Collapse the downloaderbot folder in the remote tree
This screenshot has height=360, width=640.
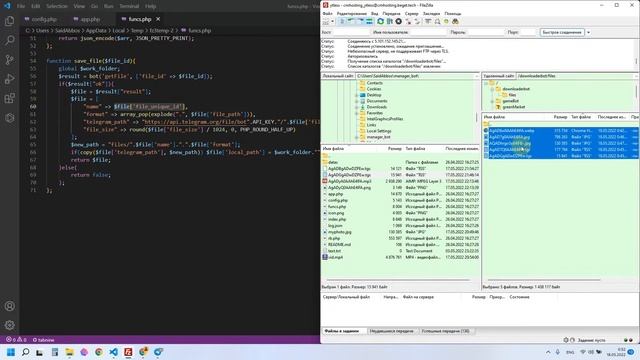pyautogui.click(x=492, y=89)
